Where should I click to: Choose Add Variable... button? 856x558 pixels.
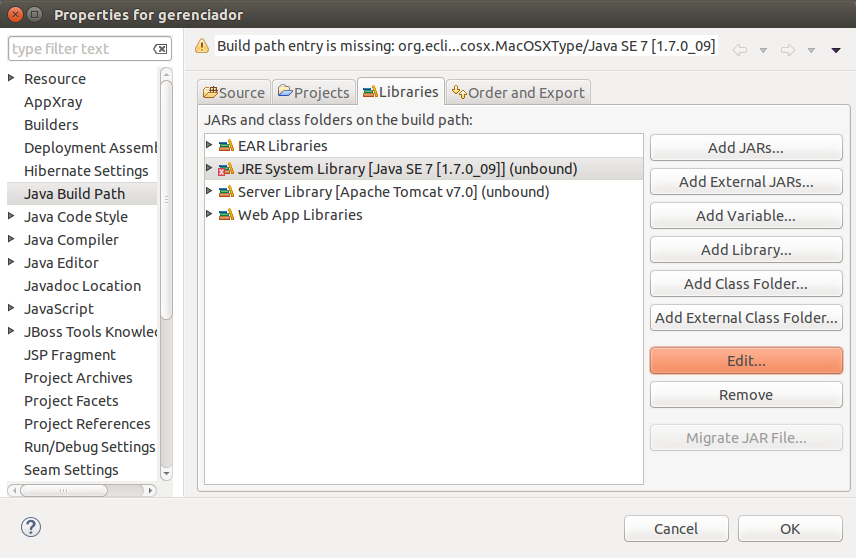click(x=746, y=216)
